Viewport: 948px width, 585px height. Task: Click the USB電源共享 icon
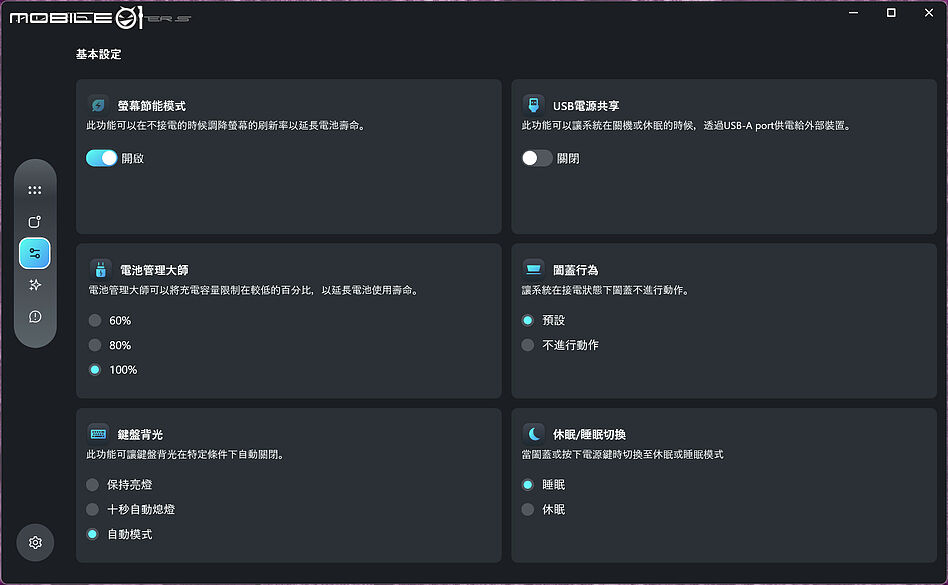(x=534, y=105)
